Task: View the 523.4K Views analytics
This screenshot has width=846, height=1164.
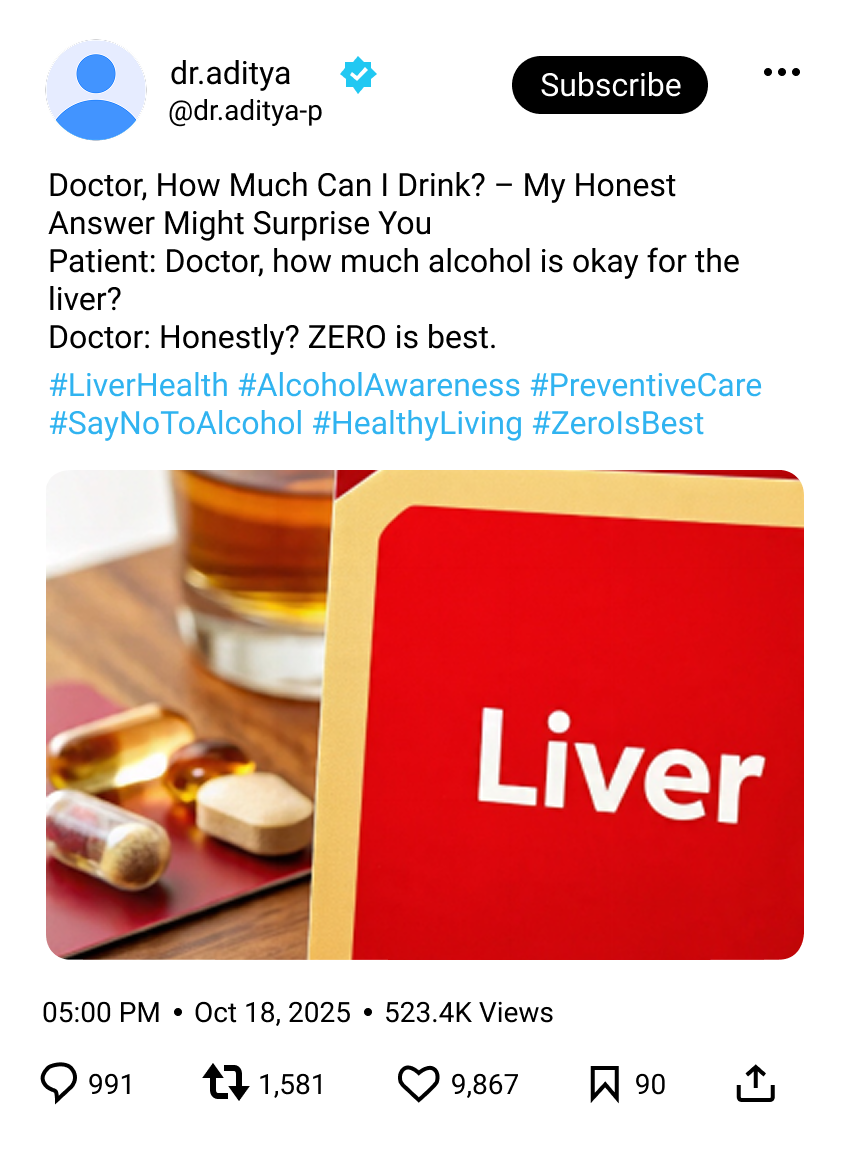Action: pos(468,1013)
